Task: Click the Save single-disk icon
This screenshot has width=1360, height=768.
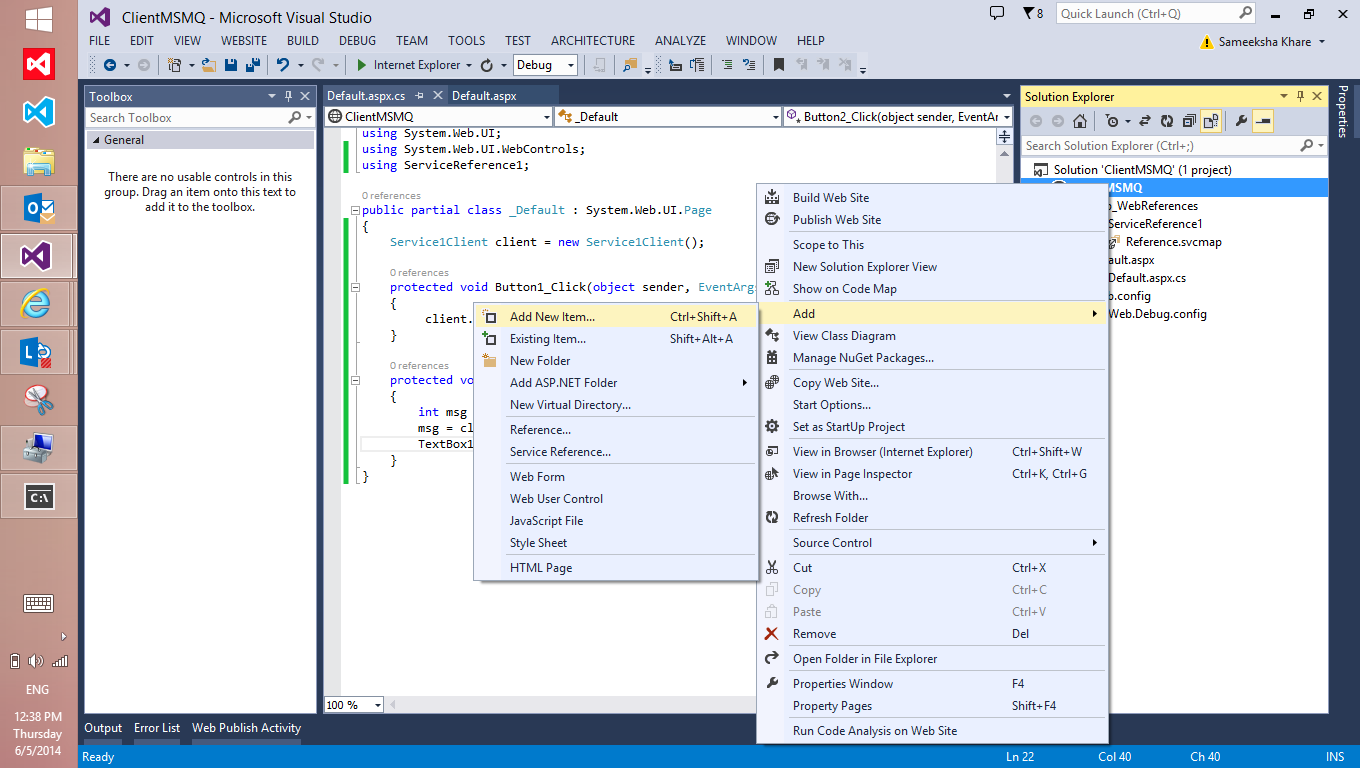Action: (x=231, y=65)
